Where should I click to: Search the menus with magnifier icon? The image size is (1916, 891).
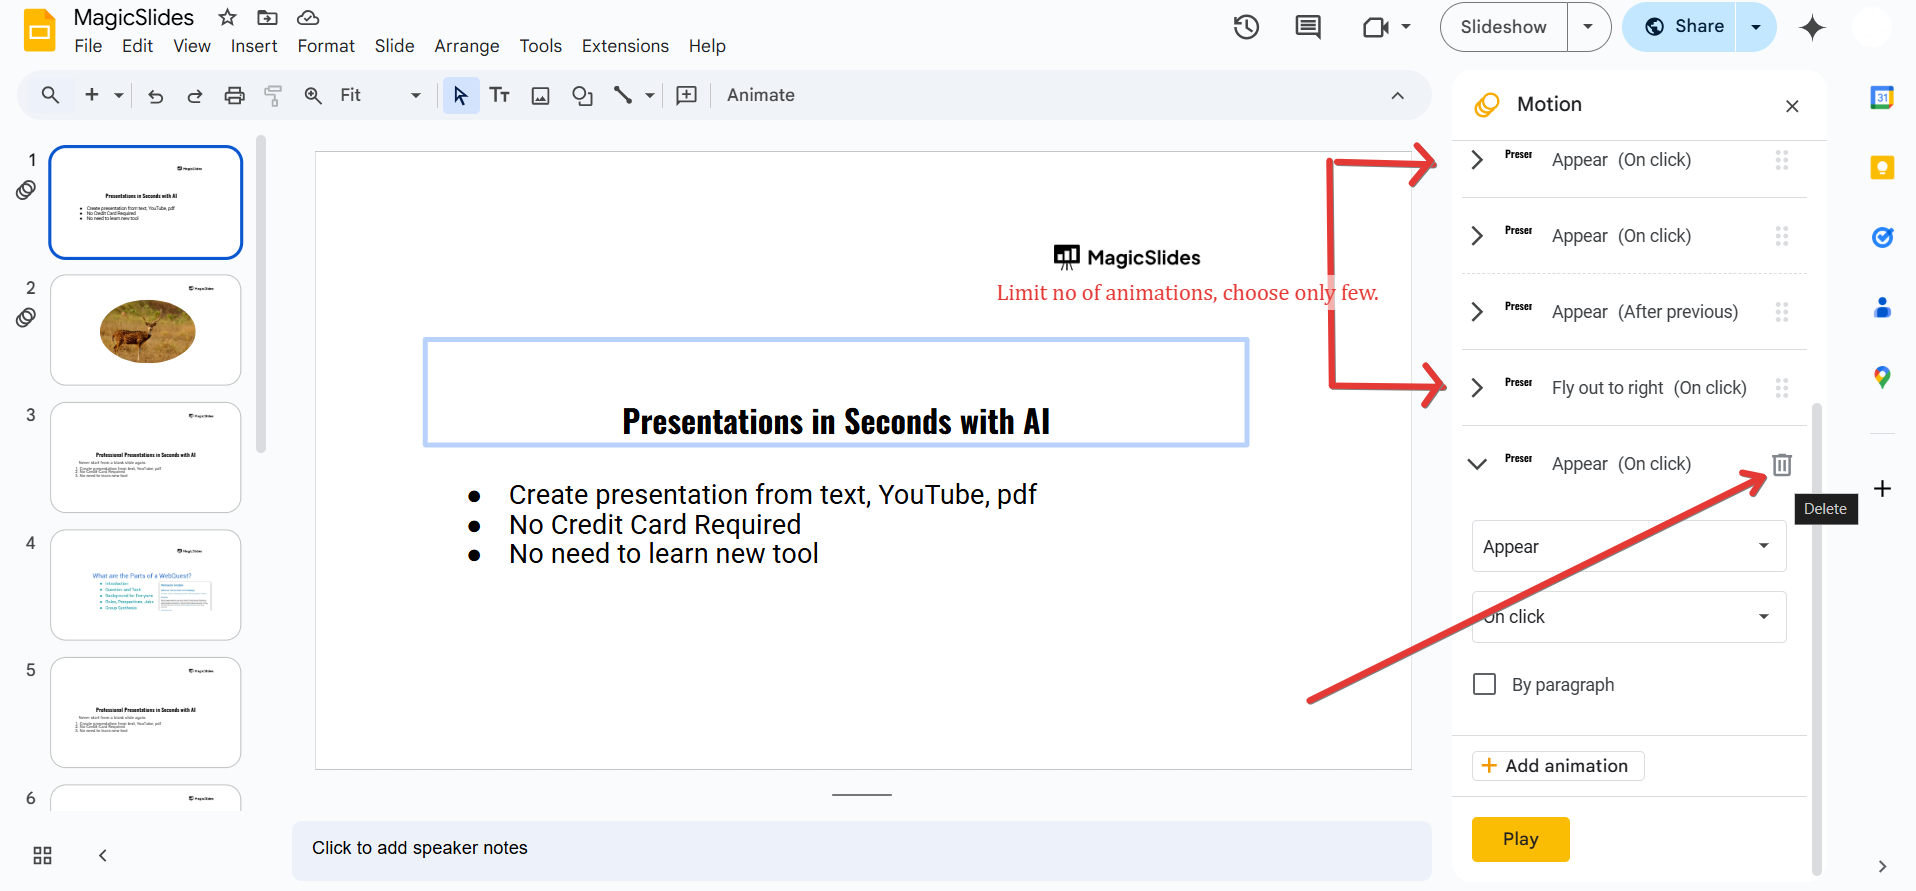[x=50, y=95]
